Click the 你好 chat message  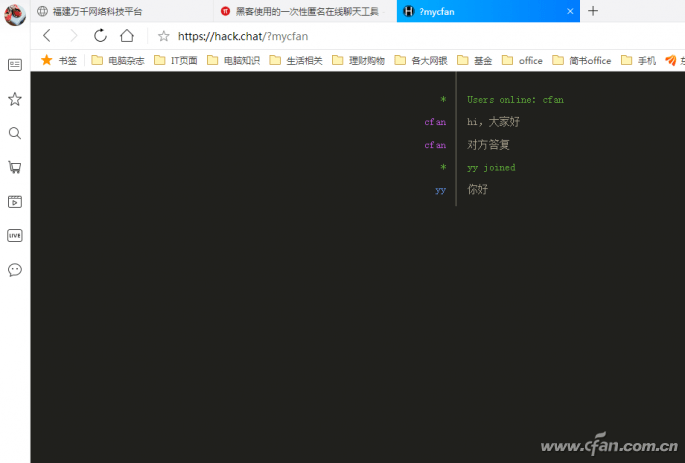pyautogui.click(x=477, y=189)
